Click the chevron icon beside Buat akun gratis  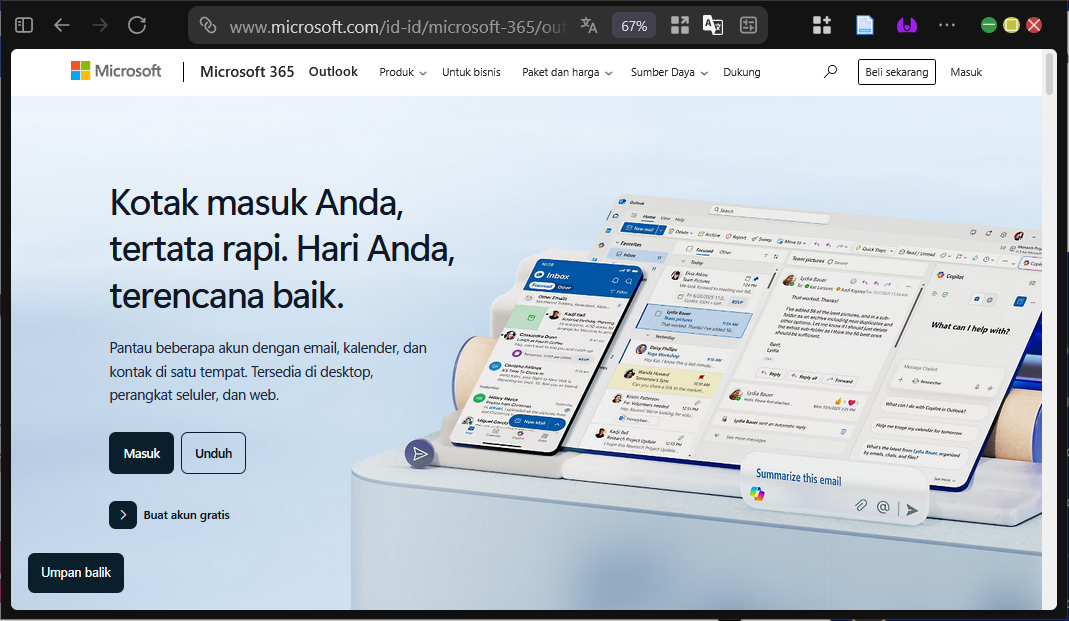123,515
